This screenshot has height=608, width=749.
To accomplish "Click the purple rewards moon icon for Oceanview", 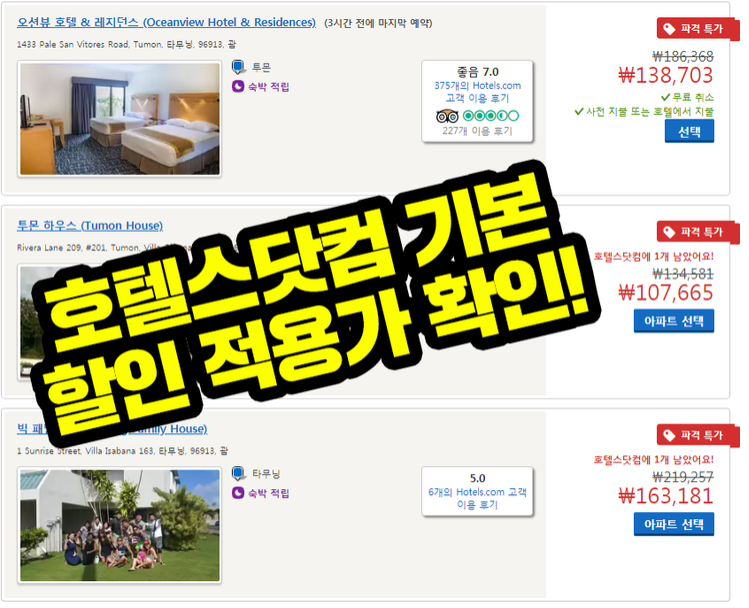I will click(x=238, y=87).
